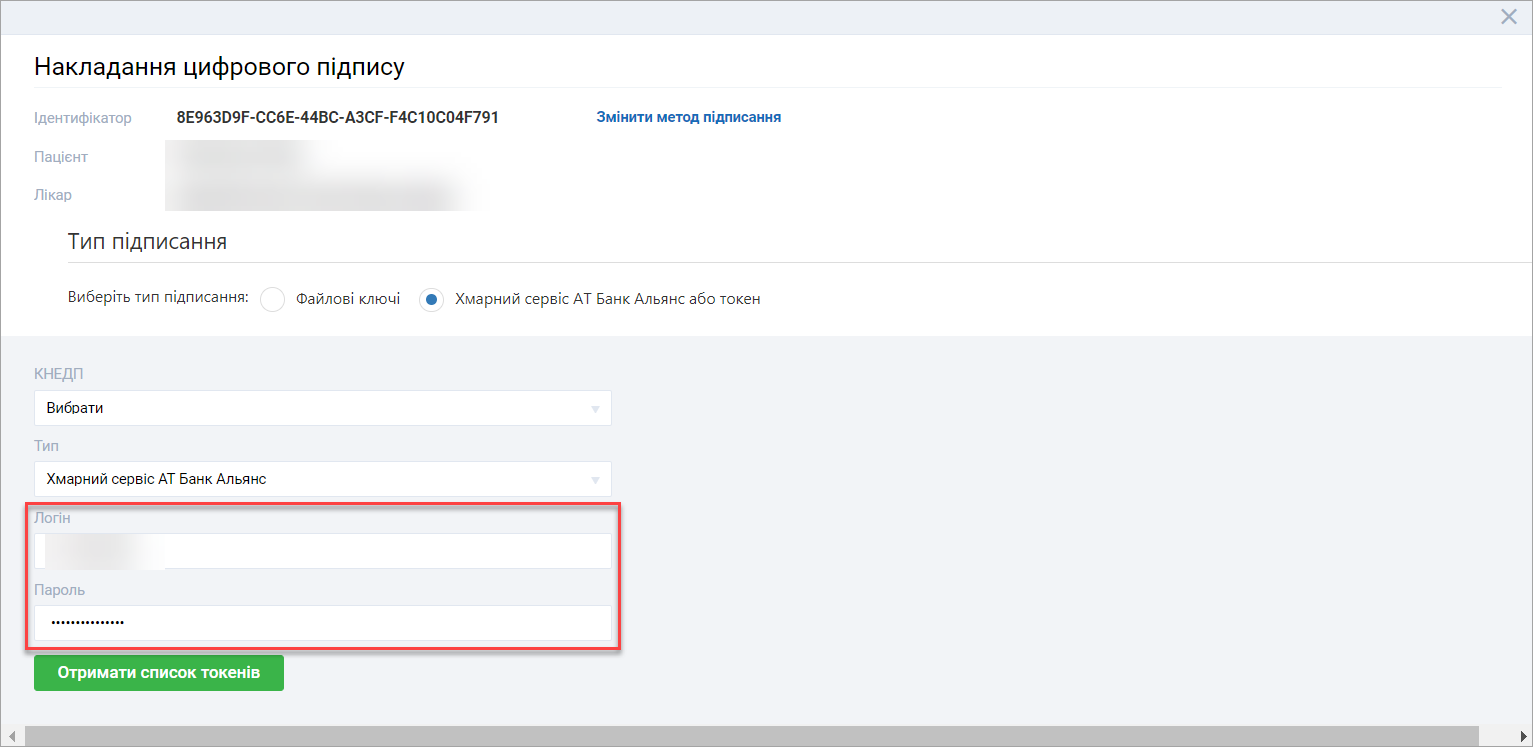
Task: Click the 'КНЕДП' field label
Action: click(59, 374)
